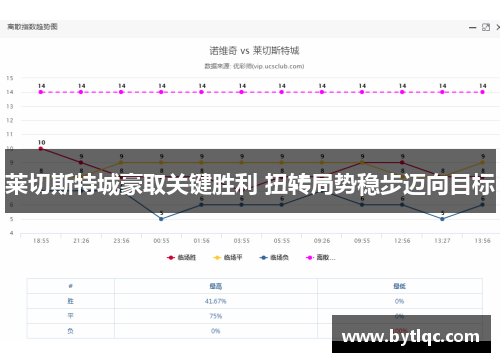Select the pink 14 marker at 09:26
Viewport: 500px width, 362px height.
322,92
